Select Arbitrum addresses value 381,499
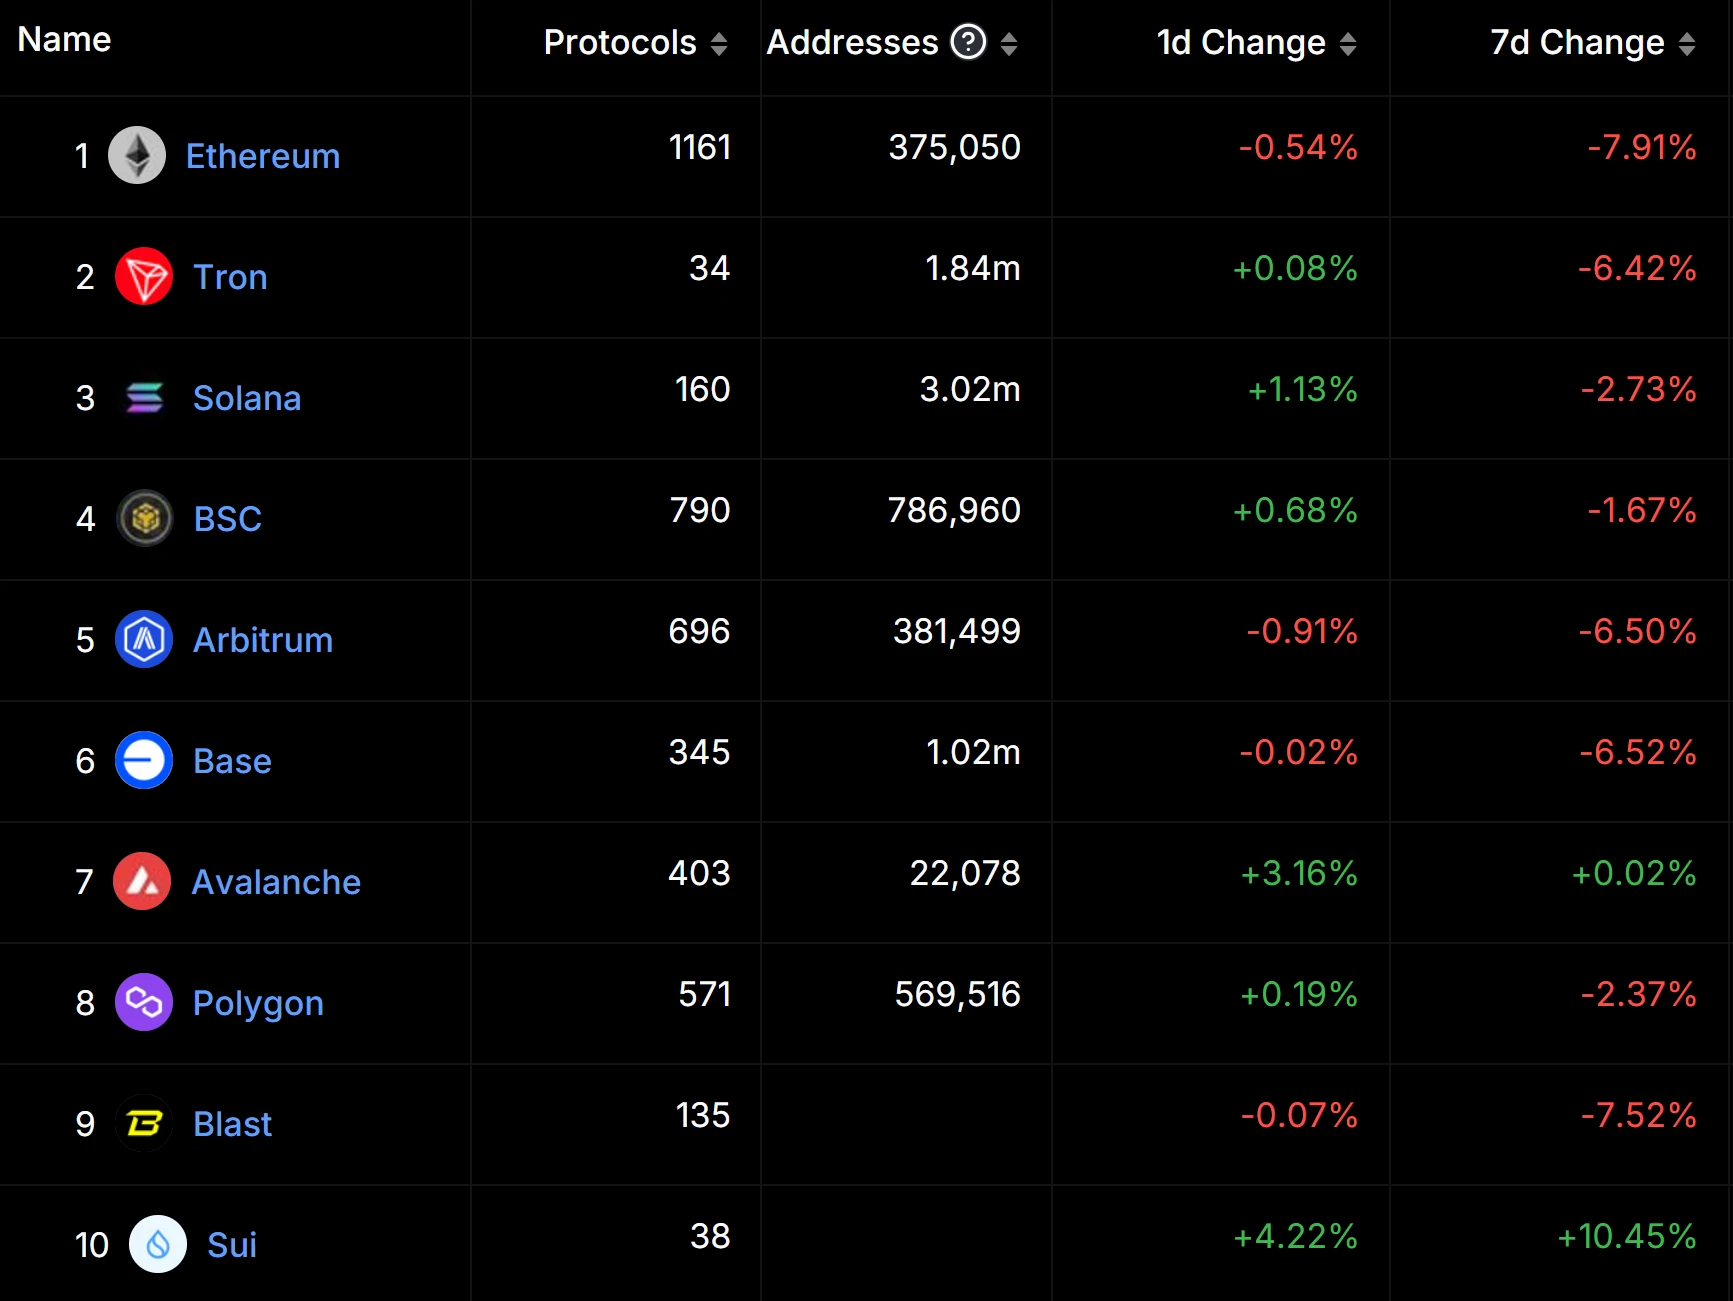Screen dimensions: 1733x1301 (957, 631)
